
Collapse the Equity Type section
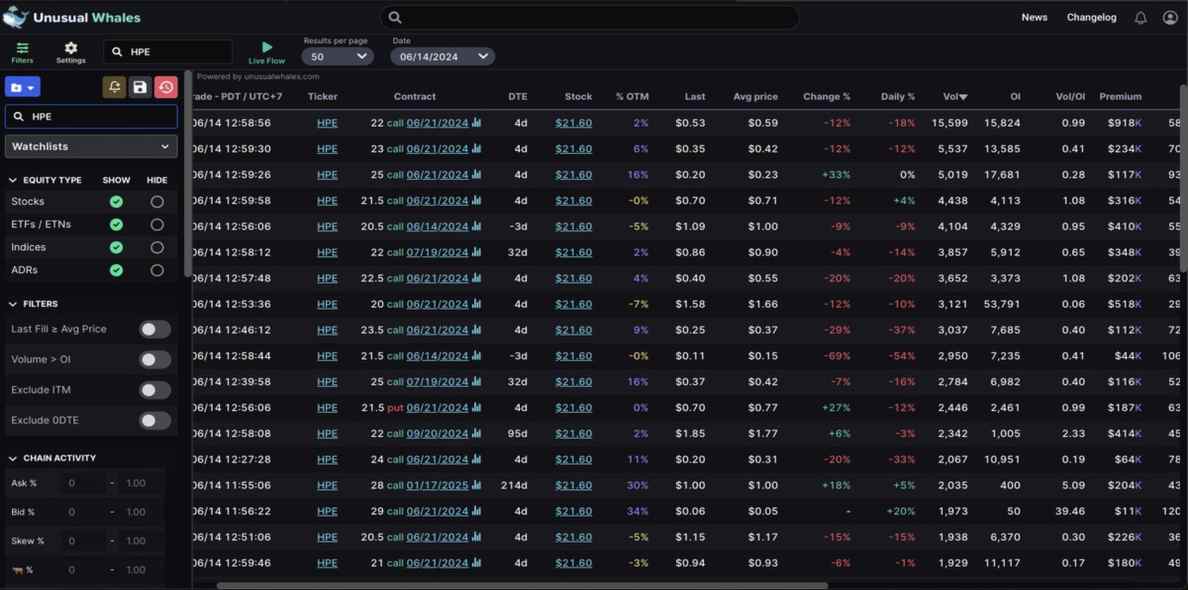point(13,180)
